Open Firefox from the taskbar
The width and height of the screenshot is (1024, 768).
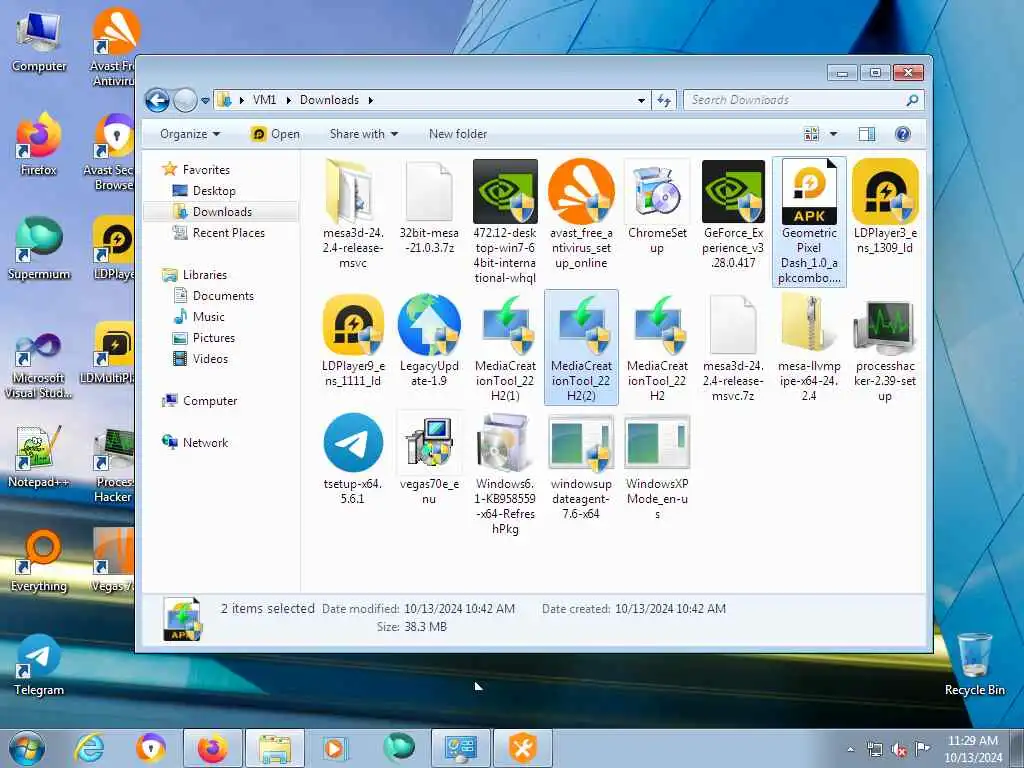click(x=212, y=748)
